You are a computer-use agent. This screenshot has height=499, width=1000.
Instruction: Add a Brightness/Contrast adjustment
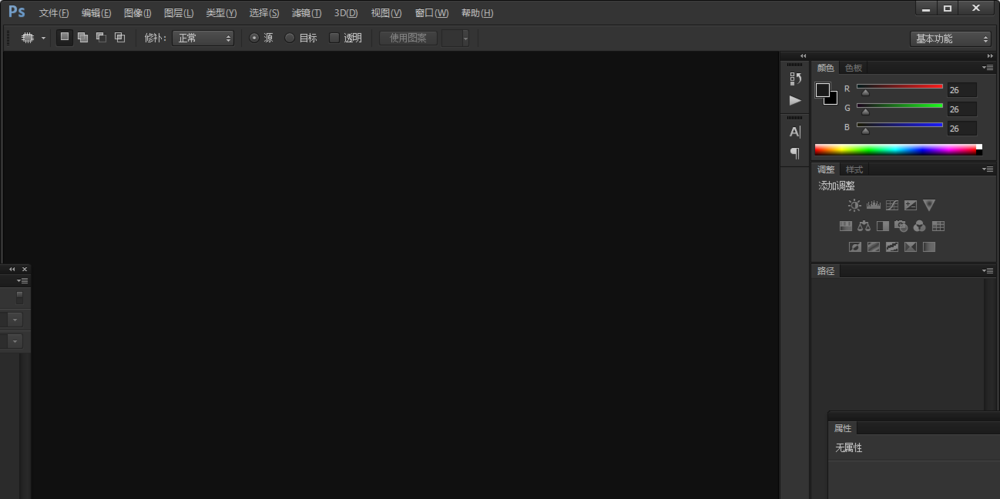pos(854,205)
